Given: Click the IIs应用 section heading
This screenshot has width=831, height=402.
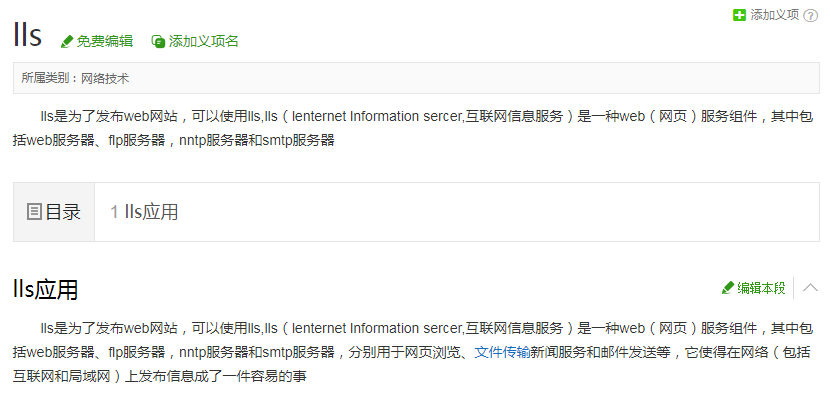Looking at the screenshot, I should pos(46,290).
